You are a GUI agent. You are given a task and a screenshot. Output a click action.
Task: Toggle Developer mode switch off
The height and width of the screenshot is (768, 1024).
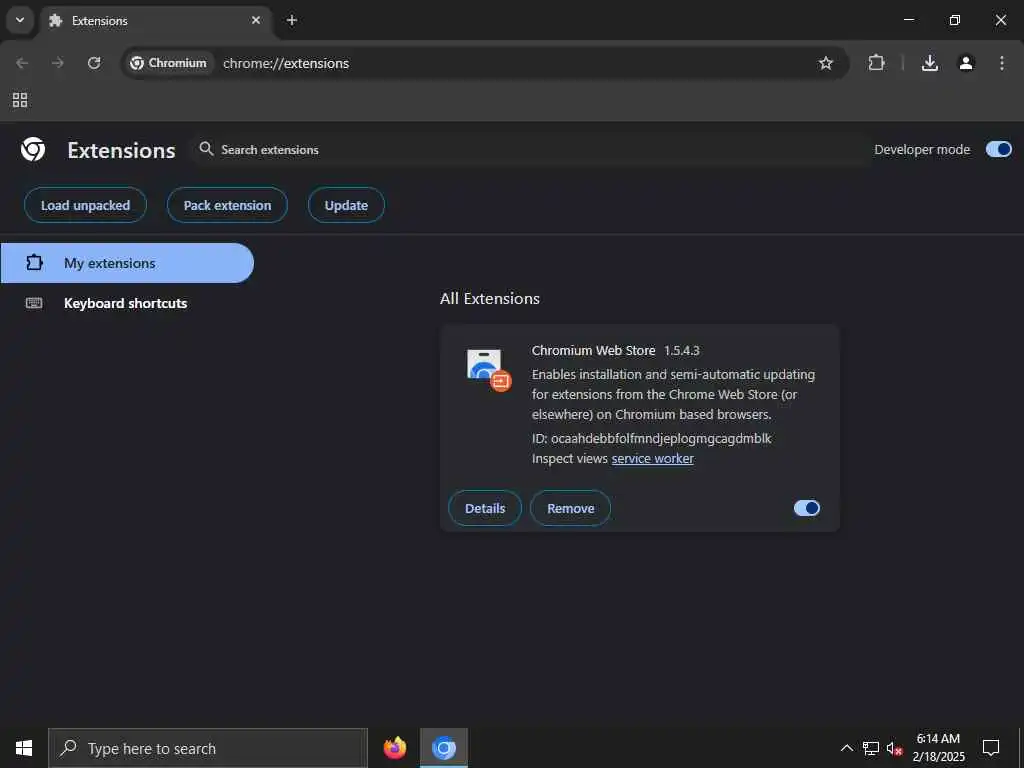(x=999, y=150)
